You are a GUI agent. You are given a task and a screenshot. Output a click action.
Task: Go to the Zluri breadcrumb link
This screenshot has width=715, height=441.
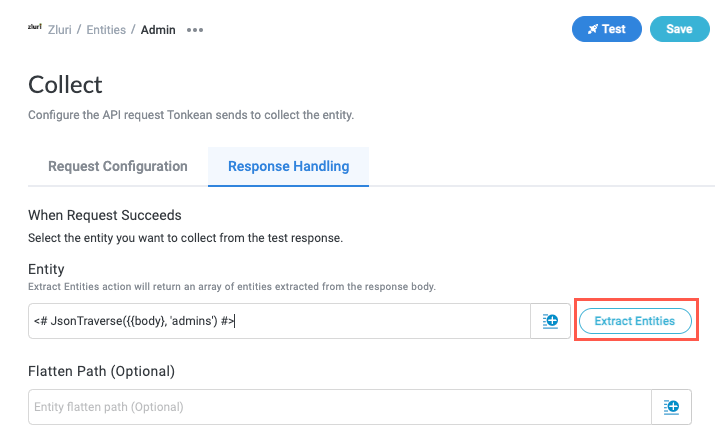click(x=62, y=30)
